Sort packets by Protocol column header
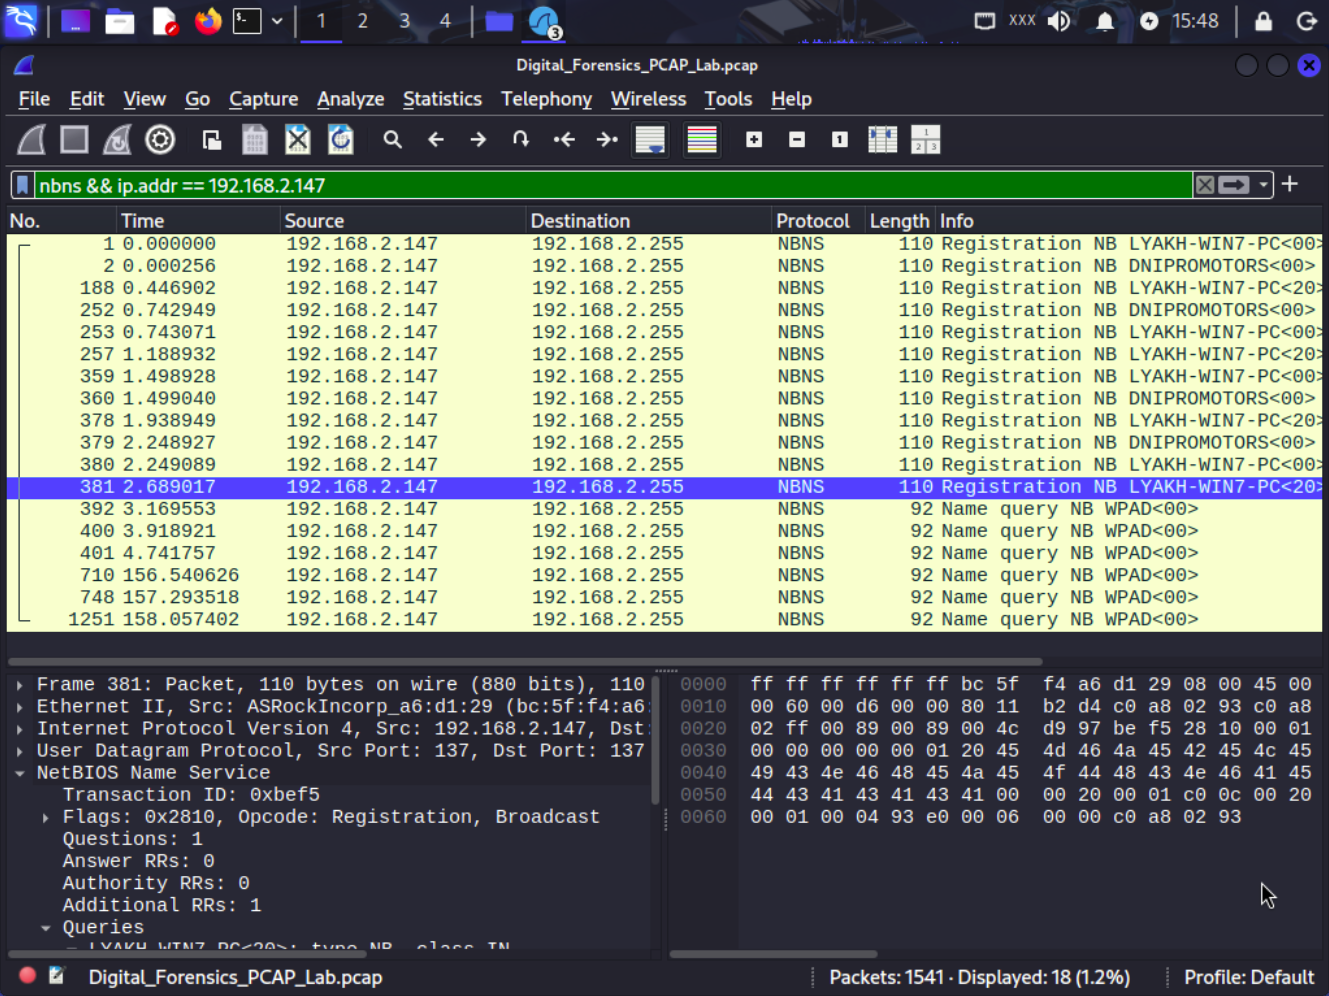Viewport: 1329px width, 996px height. [x=812, y=221]
